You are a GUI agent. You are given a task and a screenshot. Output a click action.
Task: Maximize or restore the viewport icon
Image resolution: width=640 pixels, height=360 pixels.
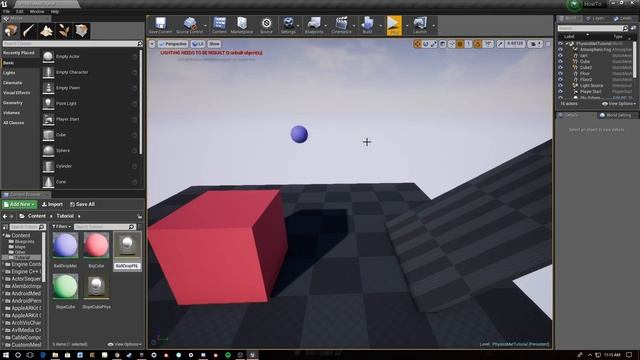pos(548,44)
